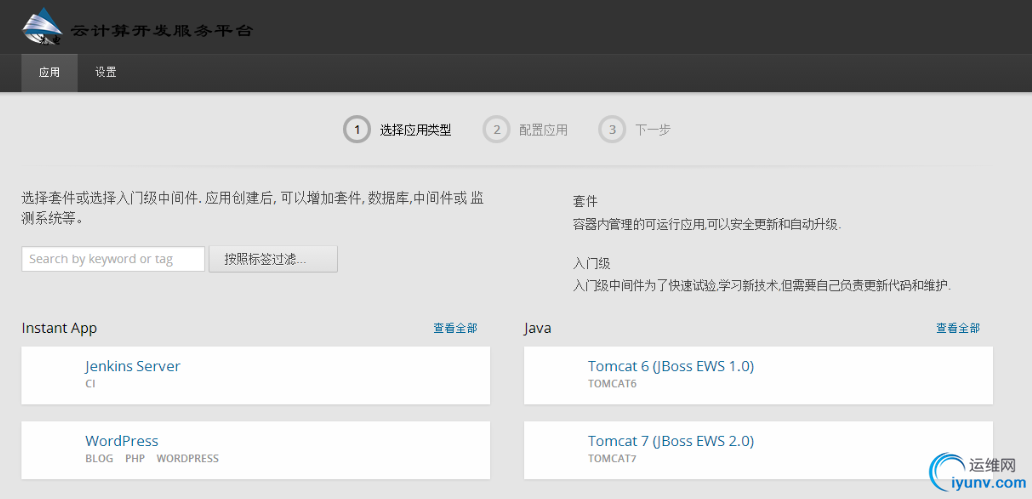Click the CI tag under Jenkins
The image size is (1032, 499).
[x=90, y=384]
